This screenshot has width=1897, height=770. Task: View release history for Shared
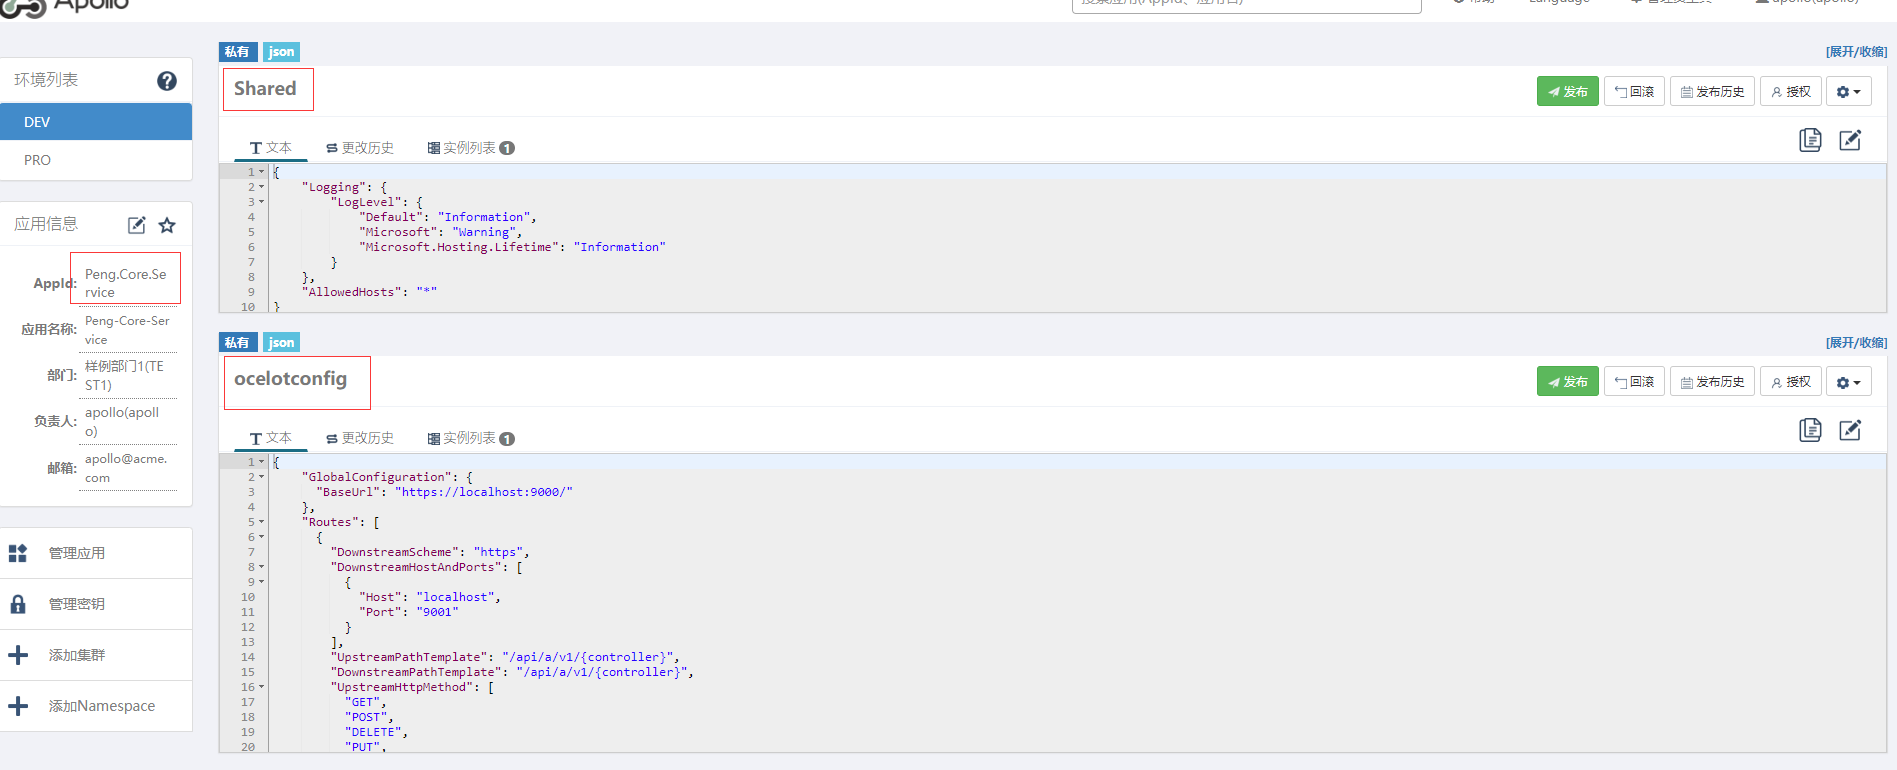pyautogui.click(x=1712, y=91)
